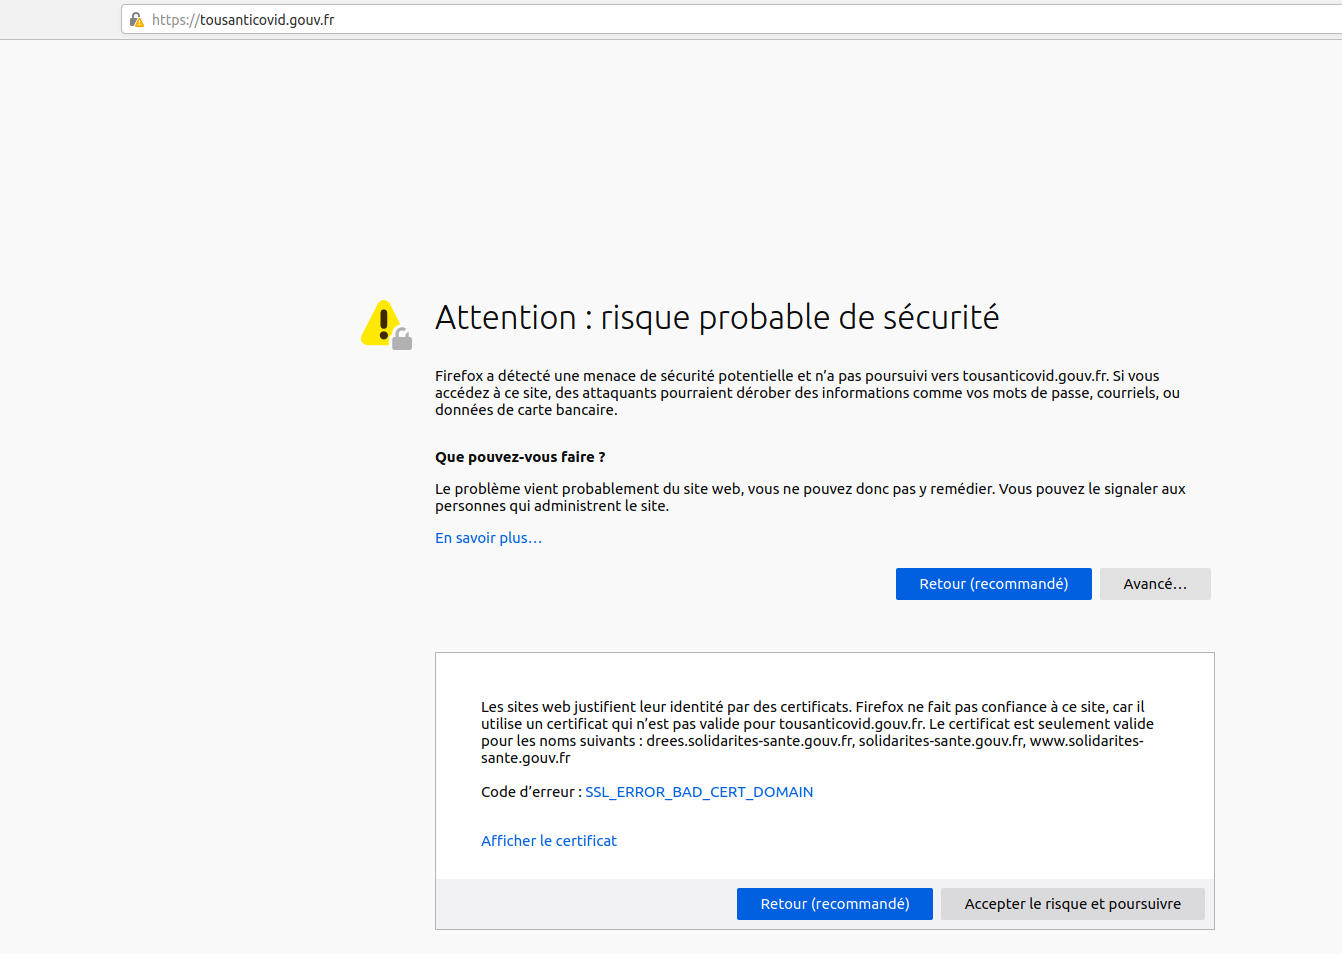
Task: Open "Afficher le certificat" link
Action: [549, 841]
